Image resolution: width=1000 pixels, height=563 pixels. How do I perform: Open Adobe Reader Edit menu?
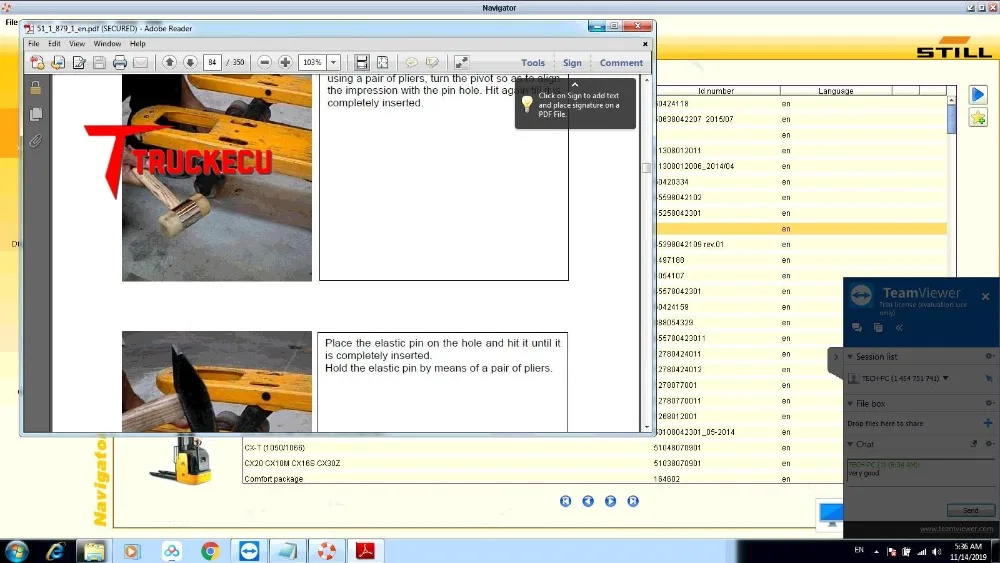[x=54, y=43]
